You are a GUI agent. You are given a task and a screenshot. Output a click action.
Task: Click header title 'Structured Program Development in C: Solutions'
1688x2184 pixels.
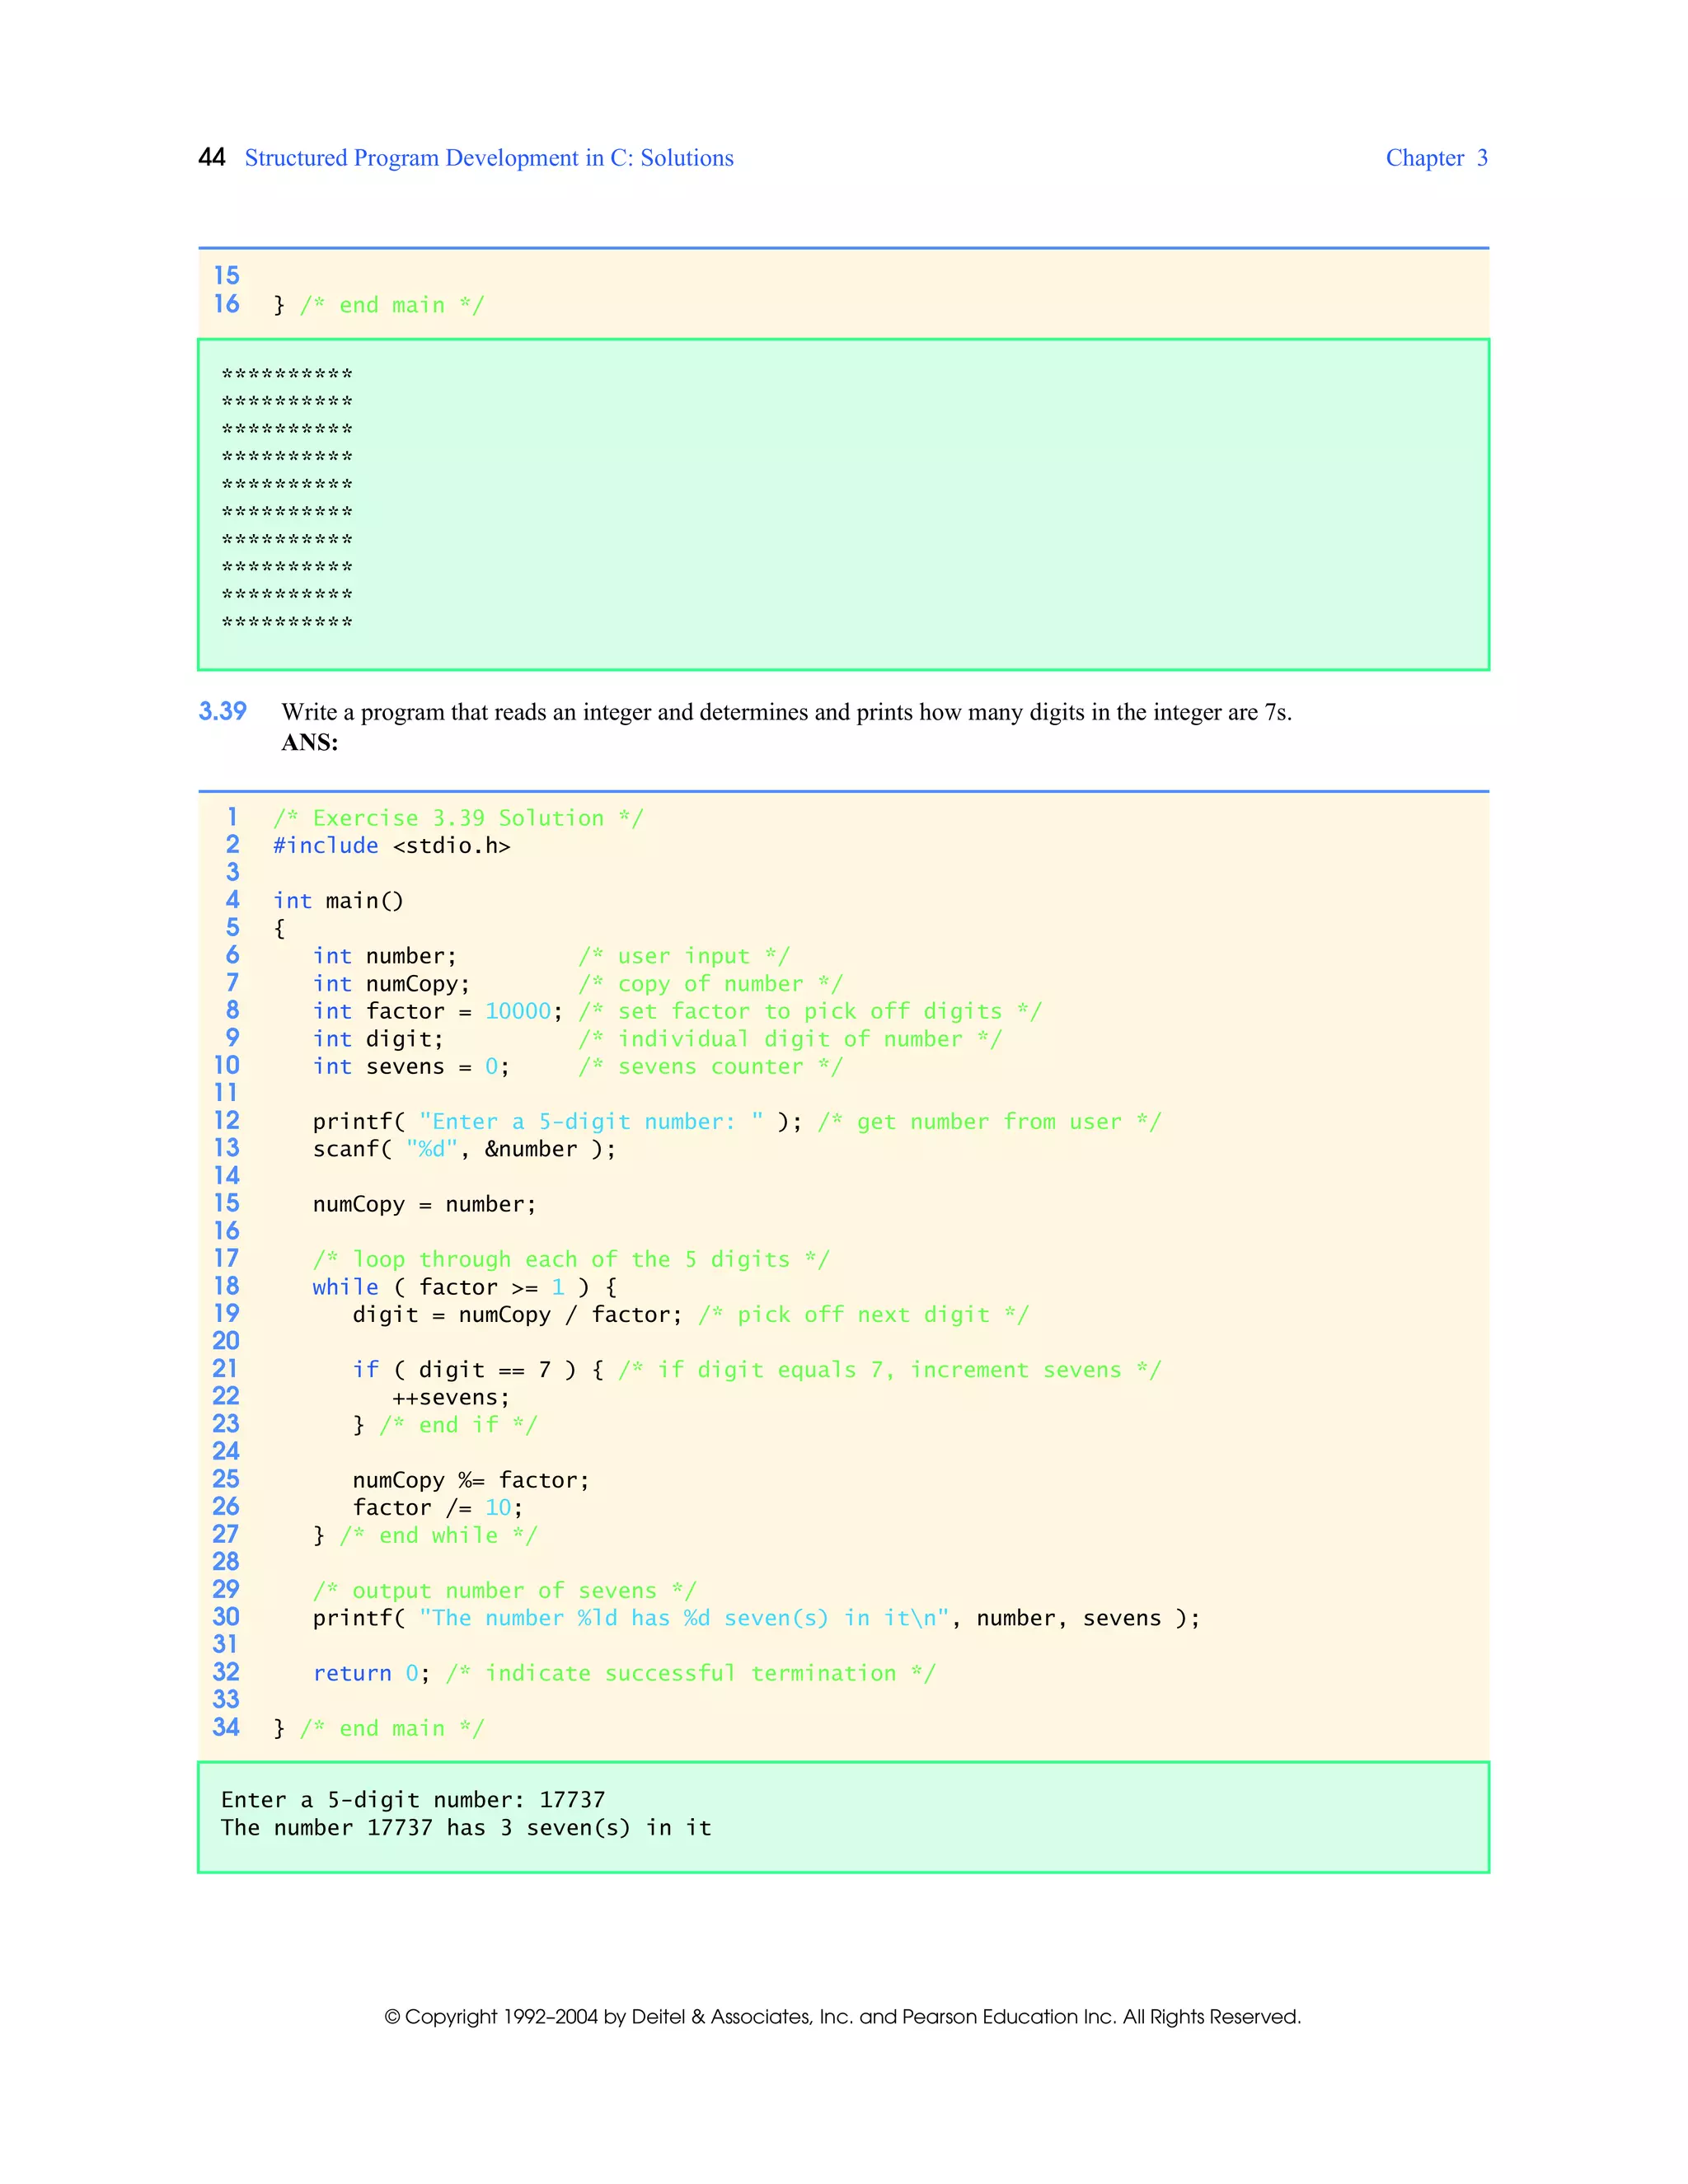click(489, 158)
